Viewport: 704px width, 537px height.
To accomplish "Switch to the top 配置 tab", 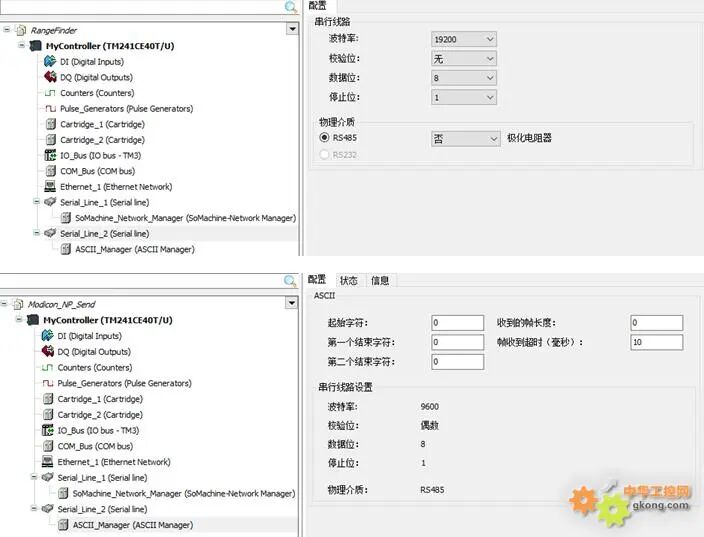I will [x=318, y=5].
